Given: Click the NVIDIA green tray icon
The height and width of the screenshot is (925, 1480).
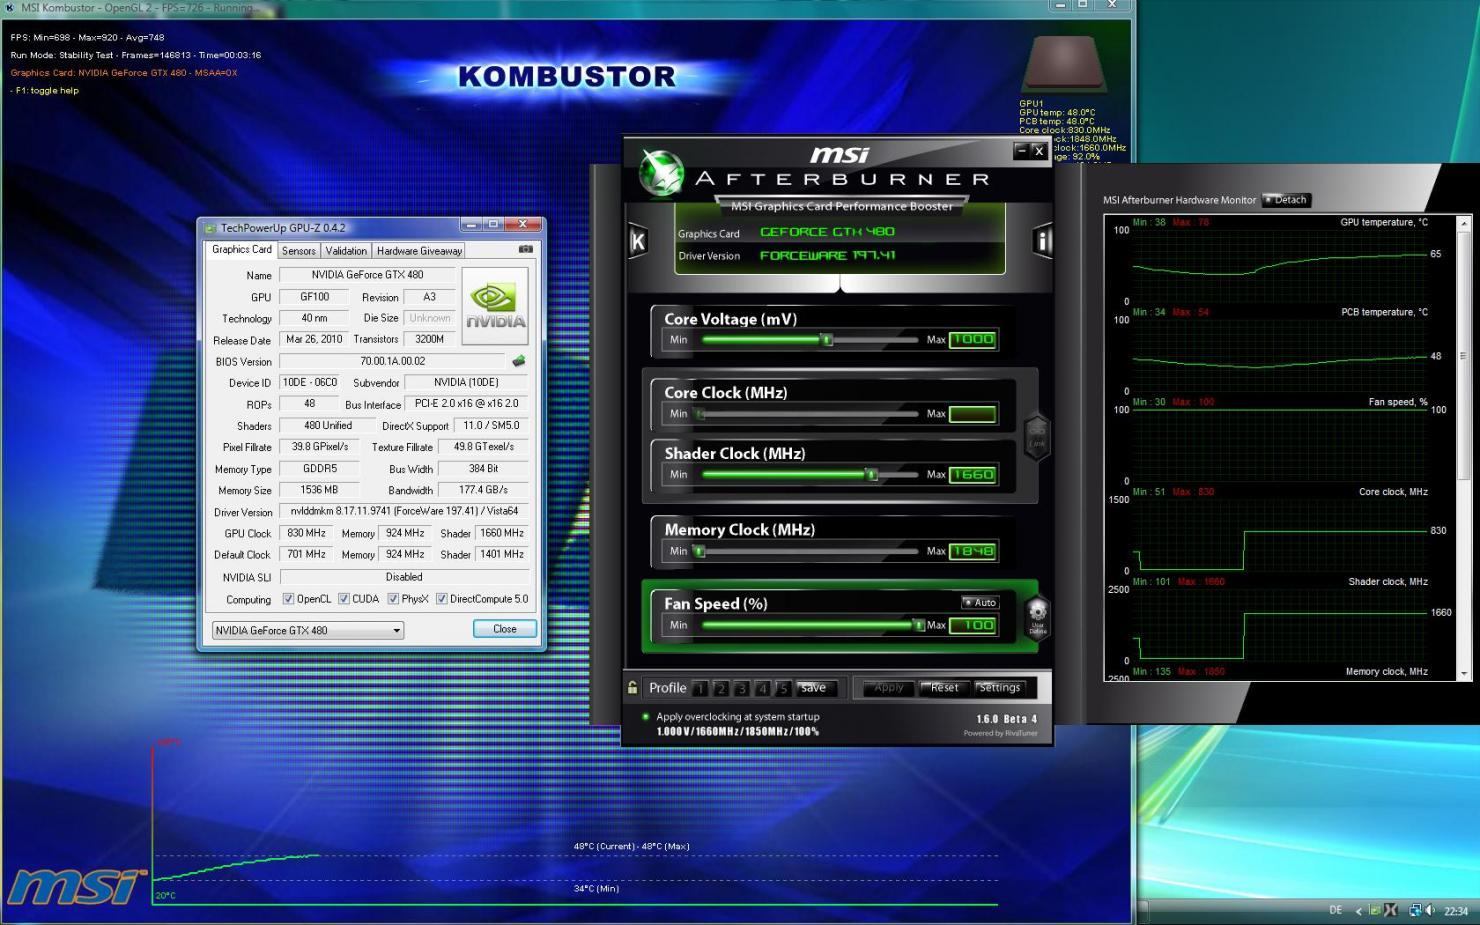Looking at the screenshot, I should point(1375,910).
